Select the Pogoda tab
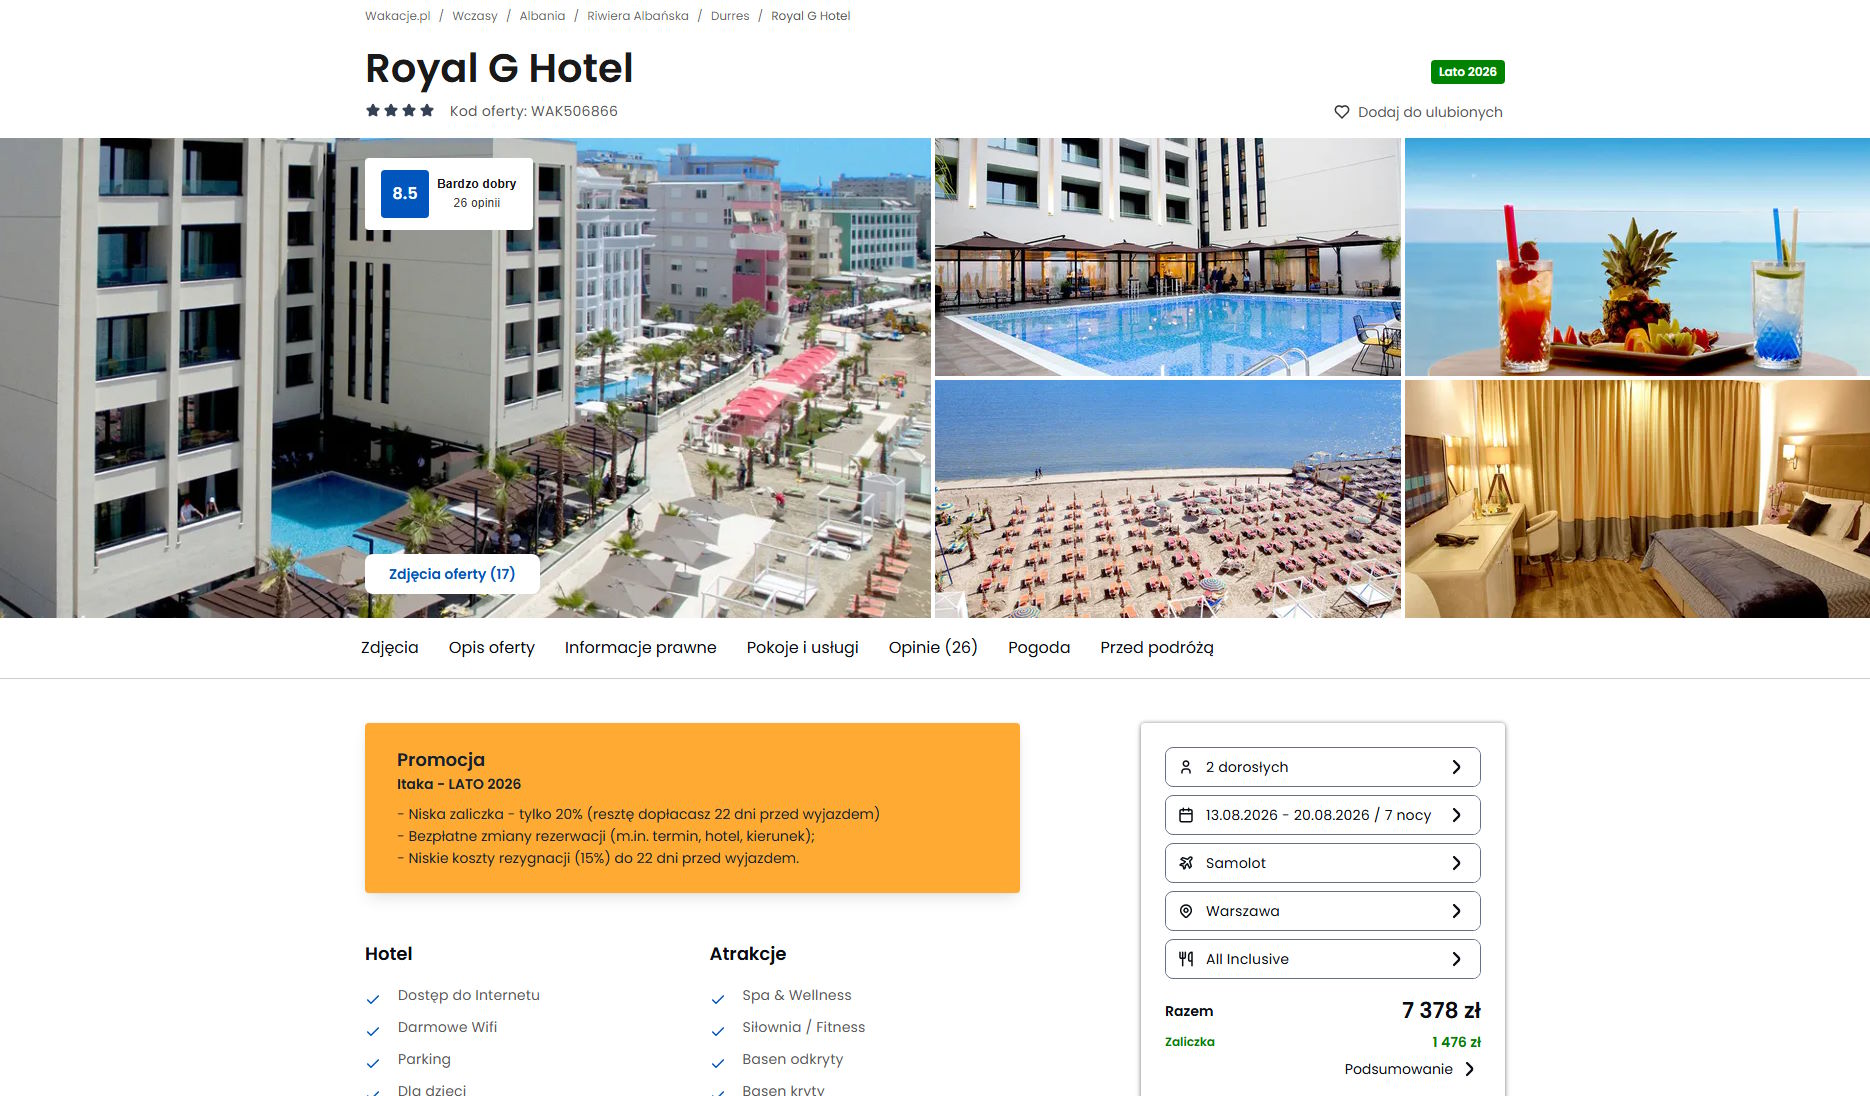The height and width of the screenshot is (1096, 1870). pos(1039,647)
